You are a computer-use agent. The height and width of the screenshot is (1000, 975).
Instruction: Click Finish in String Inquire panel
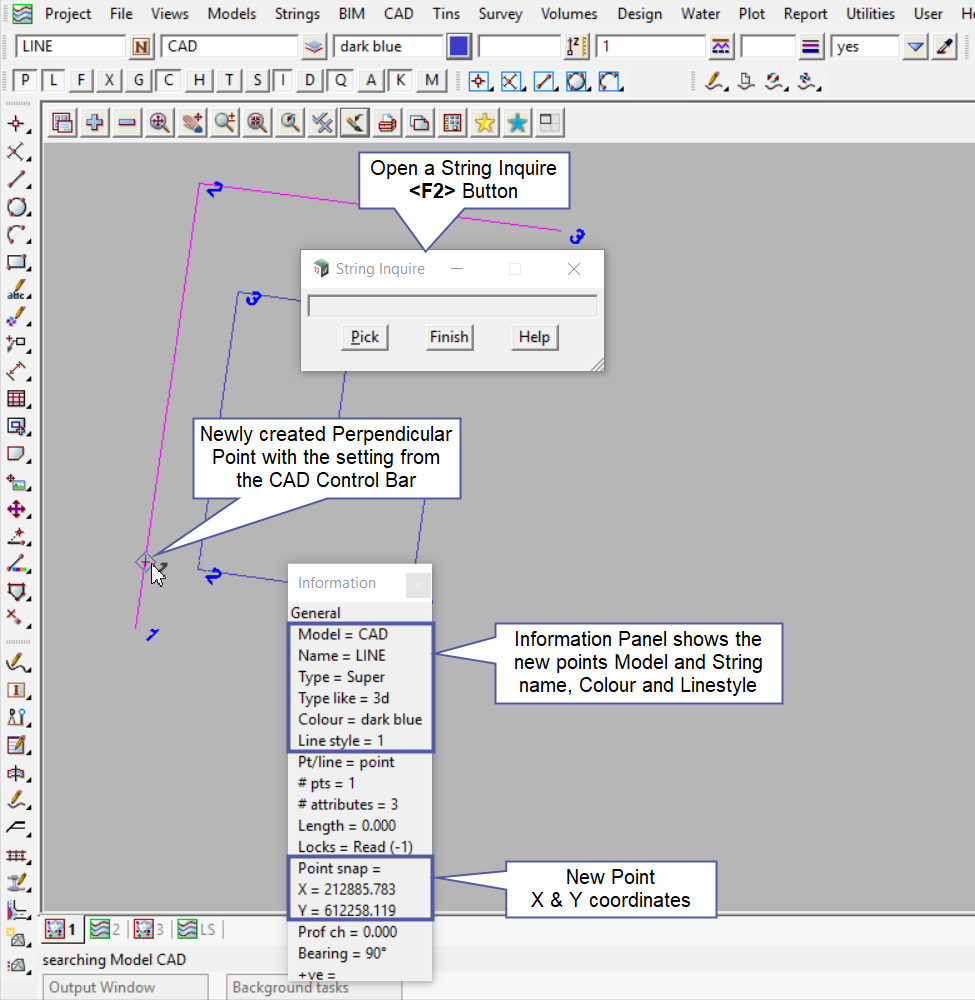tap(449, 337)
